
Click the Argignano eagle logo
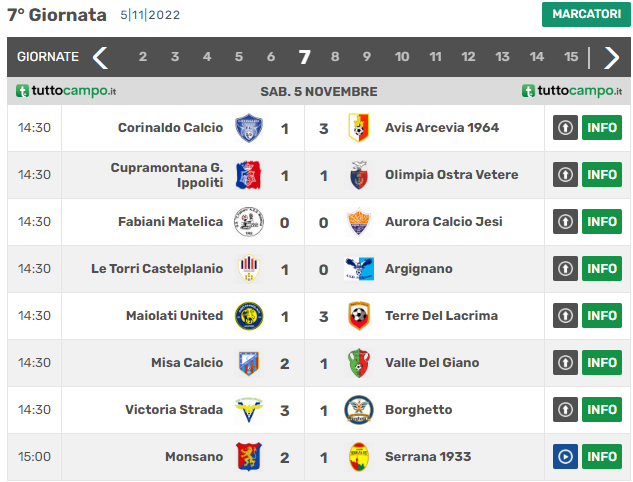pyautogui.click(x=359, y=269)
